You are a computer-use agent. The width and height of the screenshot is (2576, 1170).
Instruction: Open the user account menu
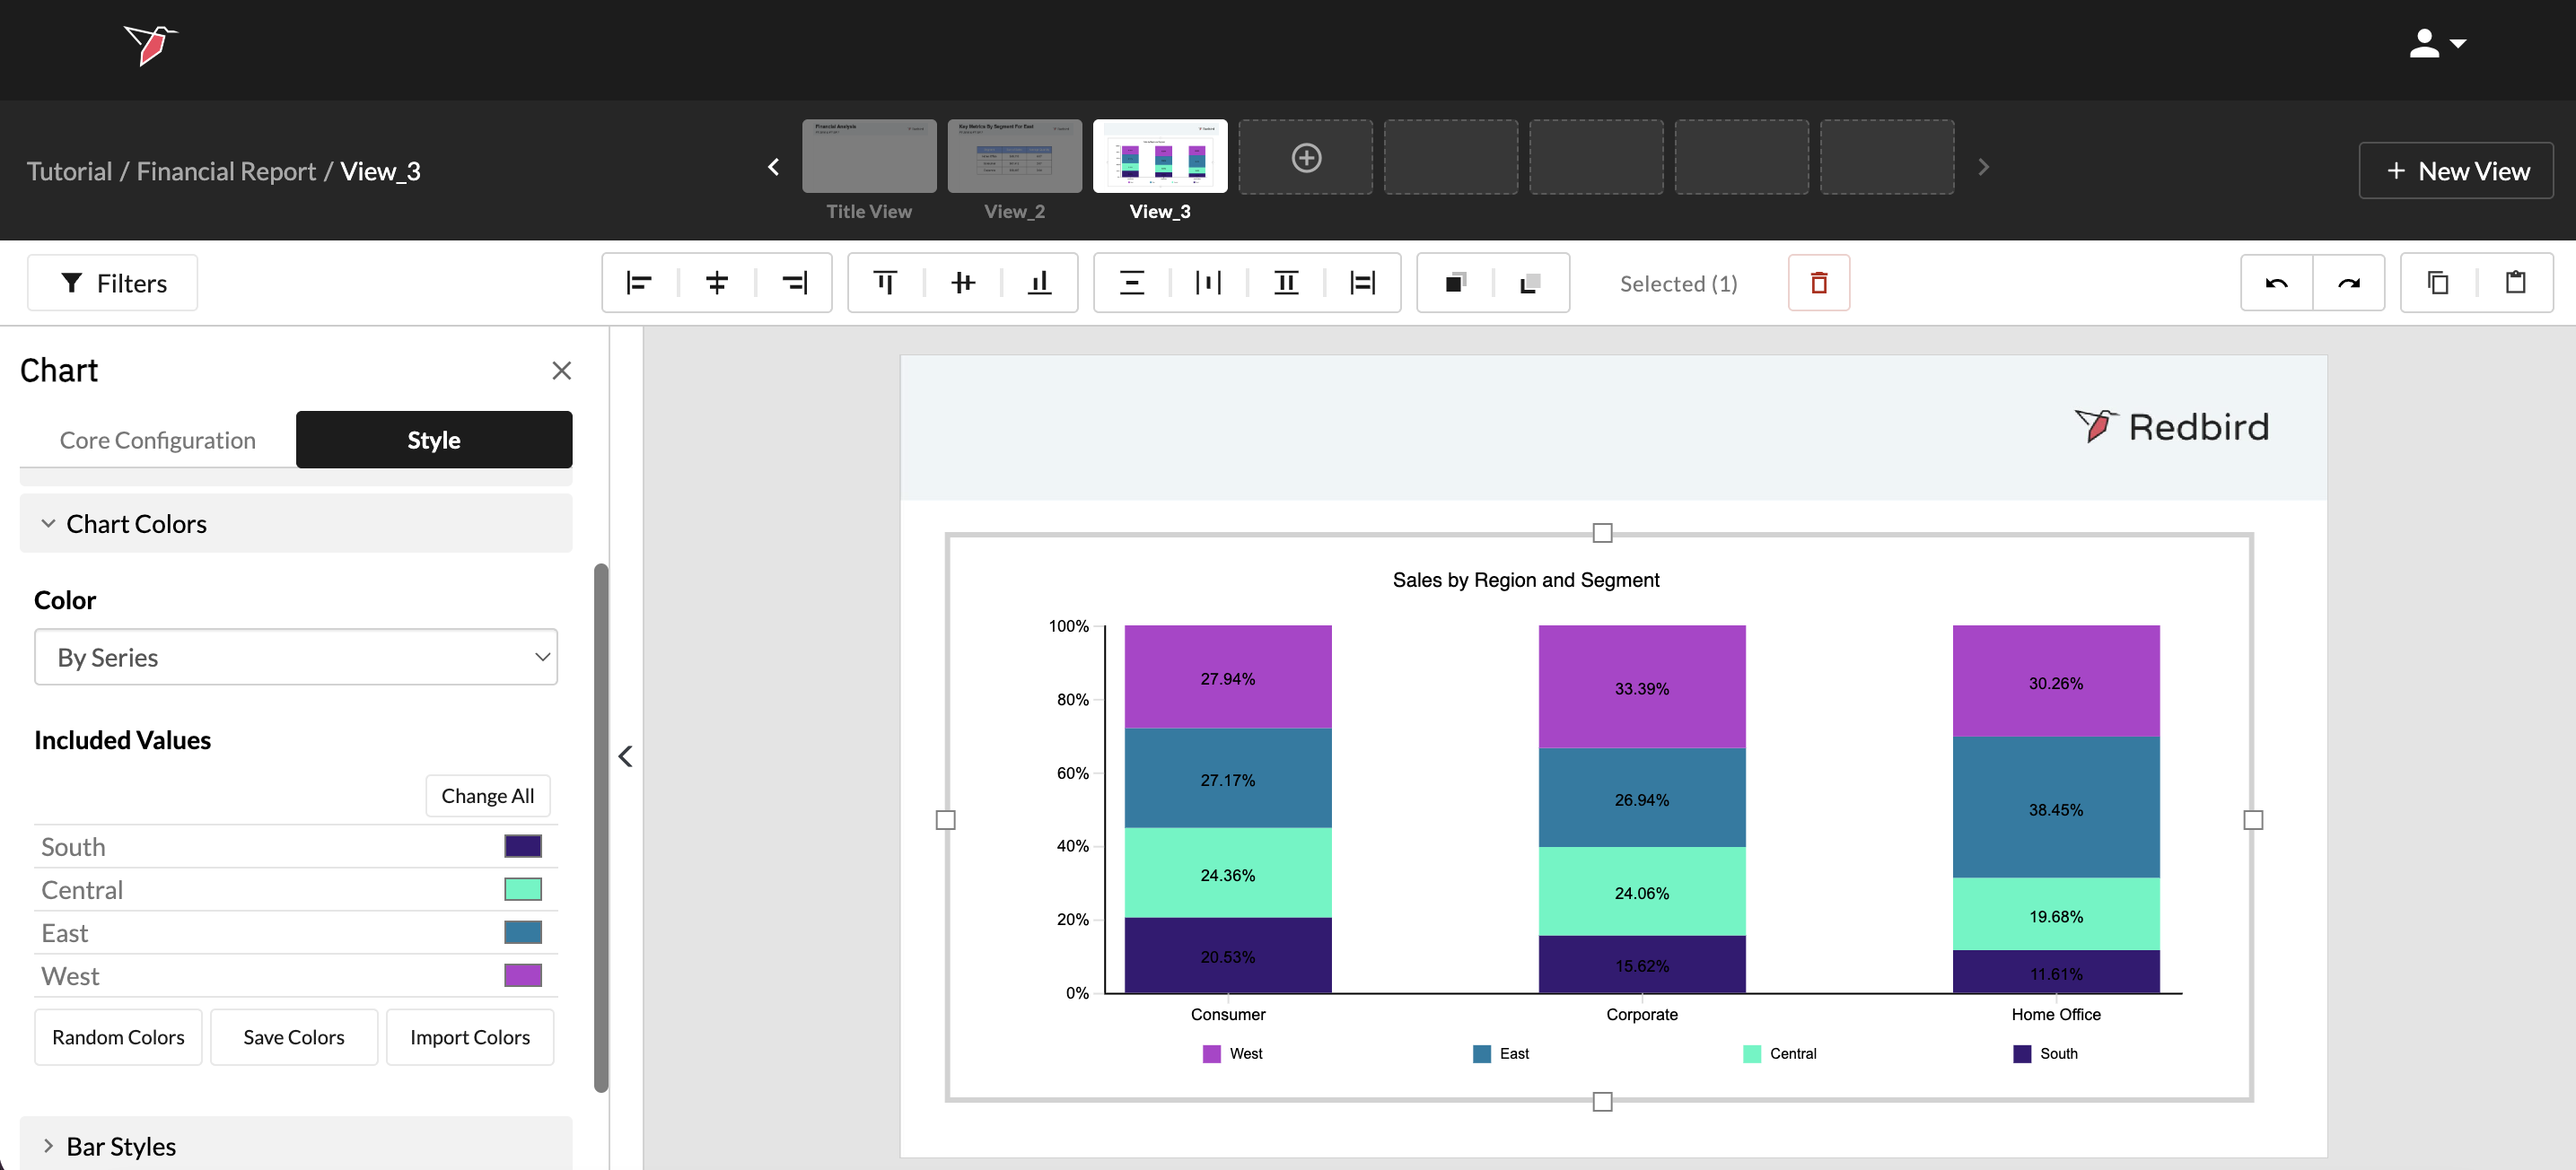[x=2436, y=44]
